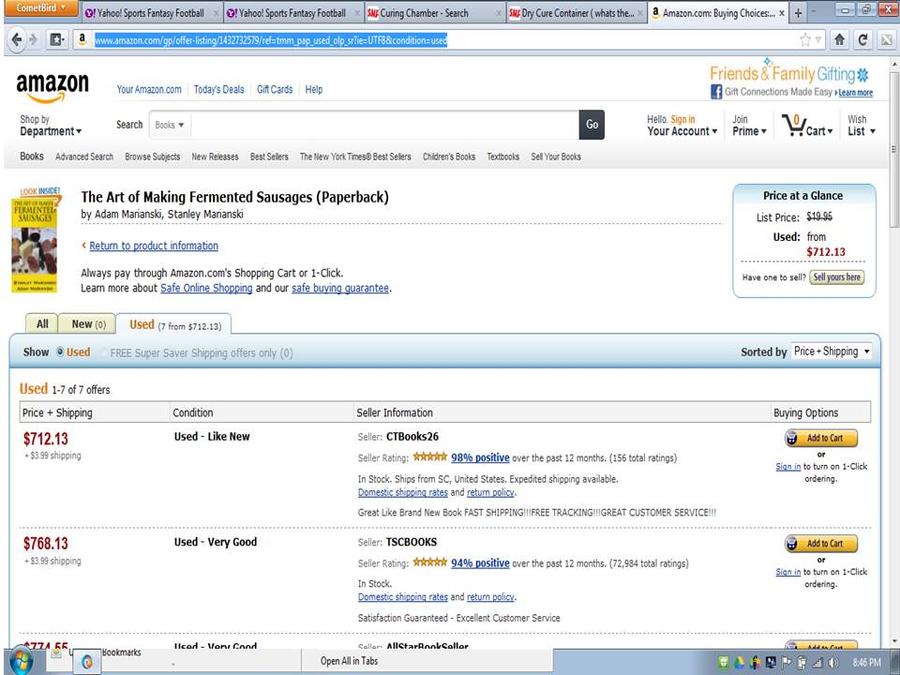
Task: Reload the page with the refresh icon
Action: tap(863, 41)
